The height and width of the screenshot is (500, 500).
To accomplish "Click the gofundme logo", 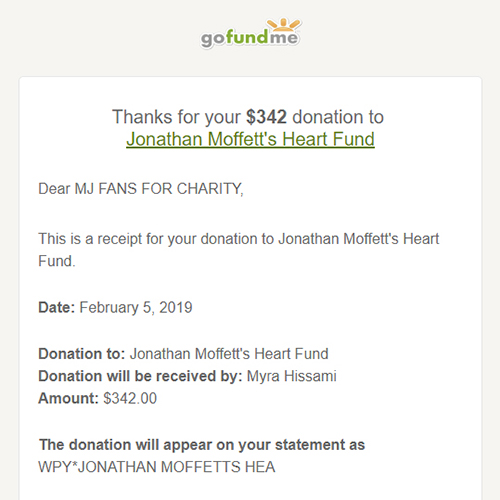I will [x=250, y=34].
